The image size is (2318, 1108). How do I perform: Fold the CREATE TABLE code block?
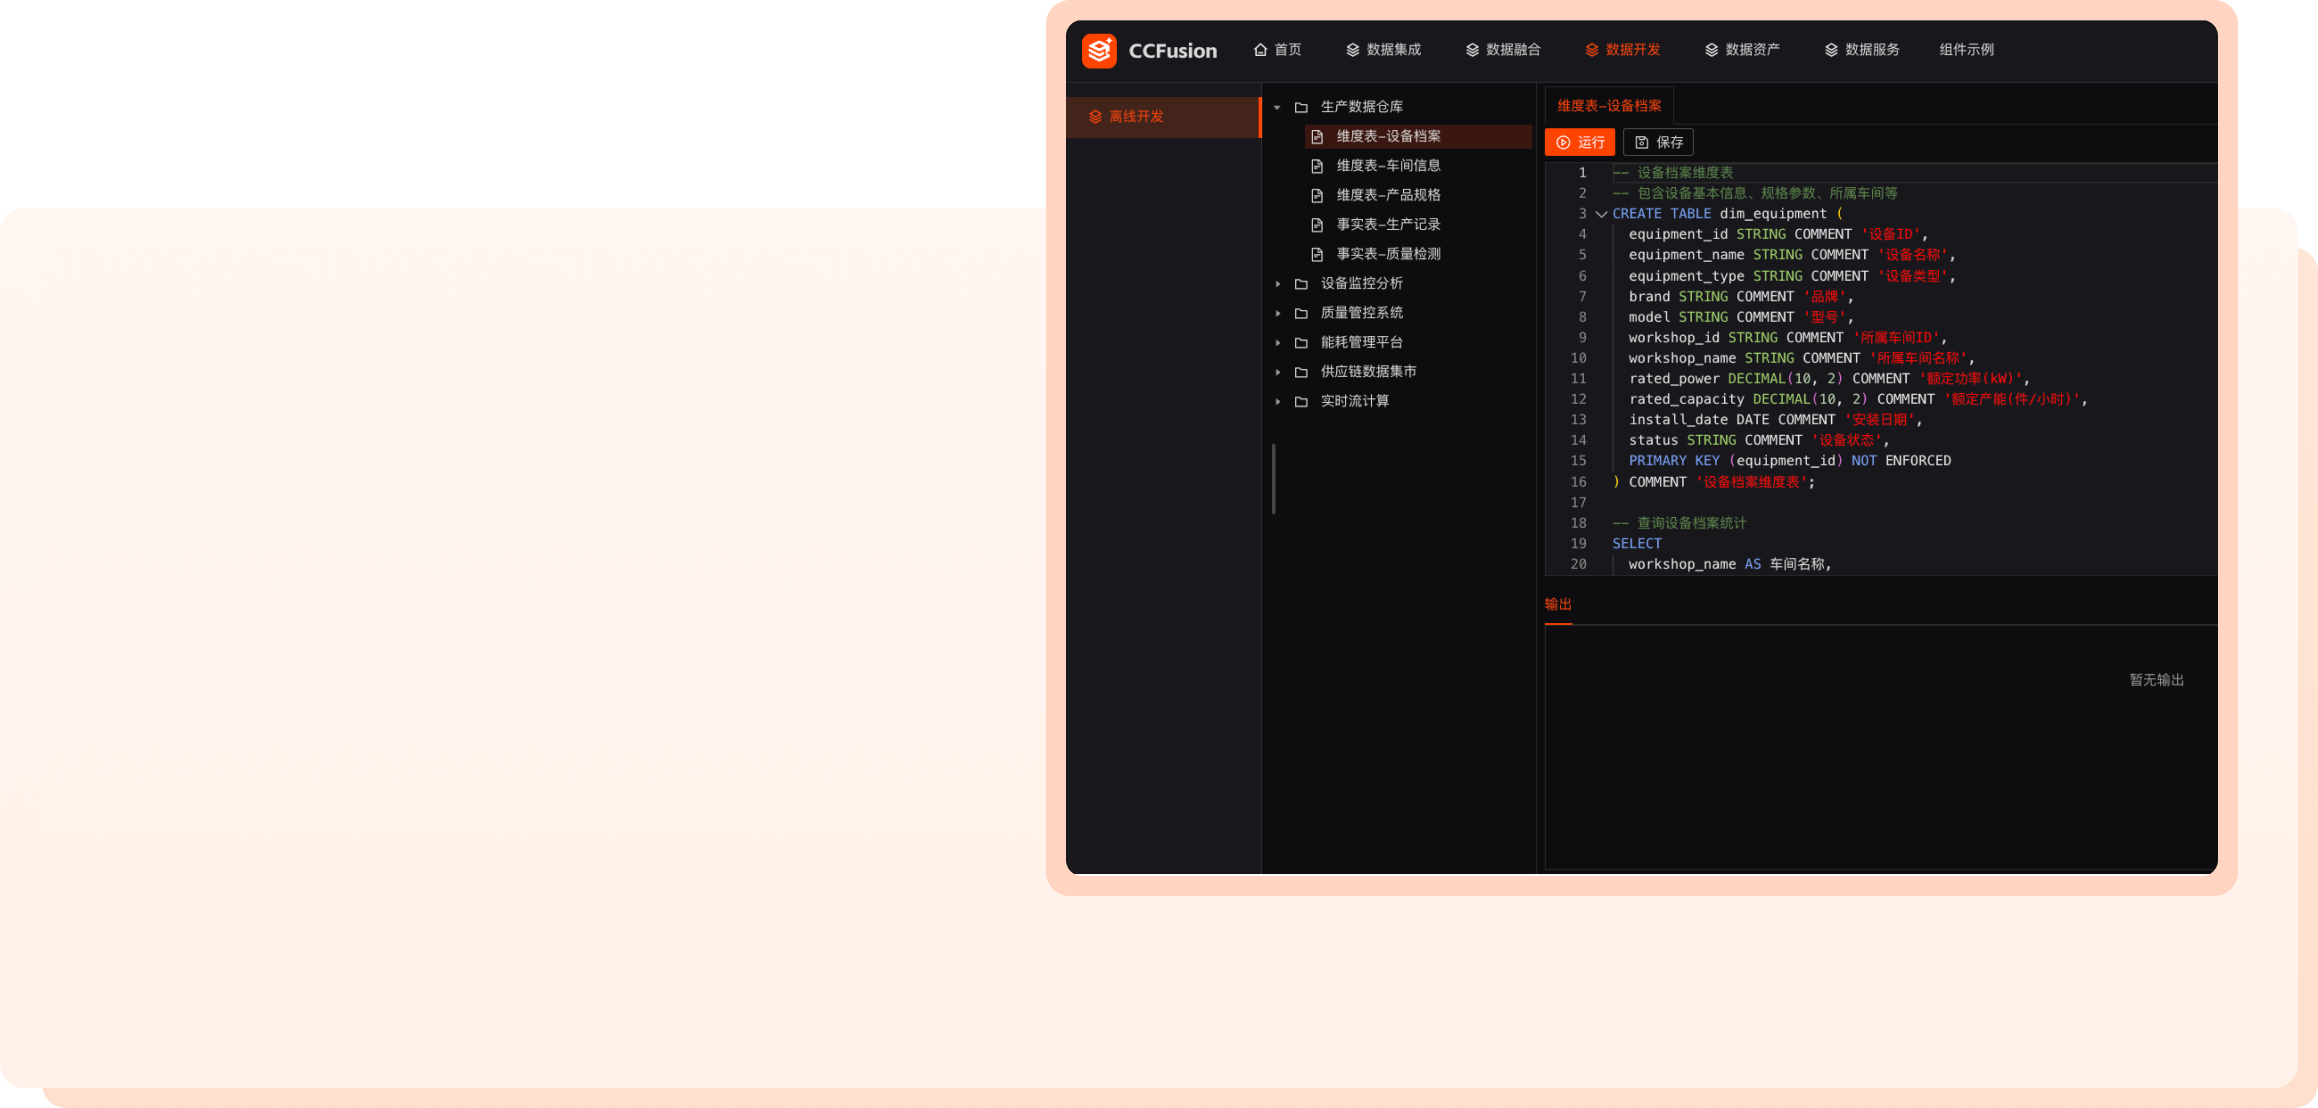[x=1601, y=214]
